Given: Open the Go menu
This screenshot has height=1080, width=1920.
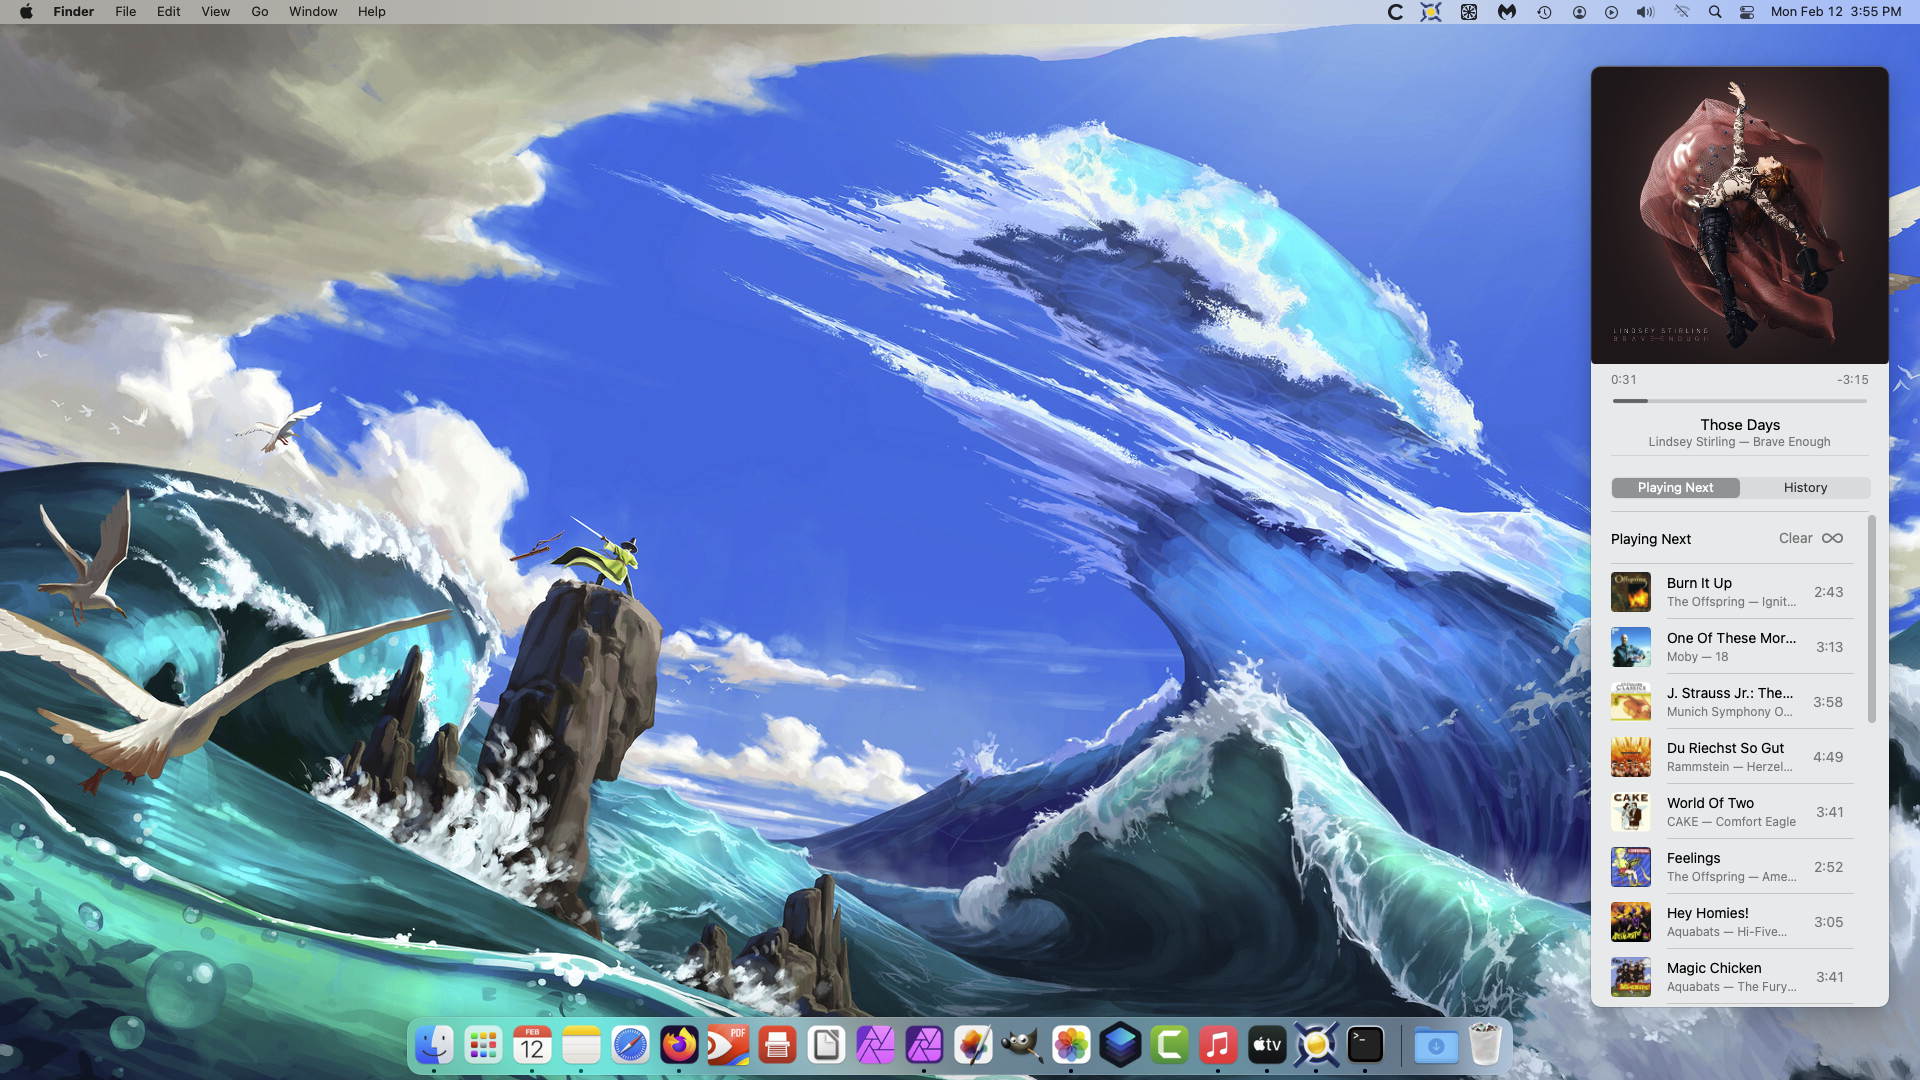Looking at the screenshot, I should (259, 12).
